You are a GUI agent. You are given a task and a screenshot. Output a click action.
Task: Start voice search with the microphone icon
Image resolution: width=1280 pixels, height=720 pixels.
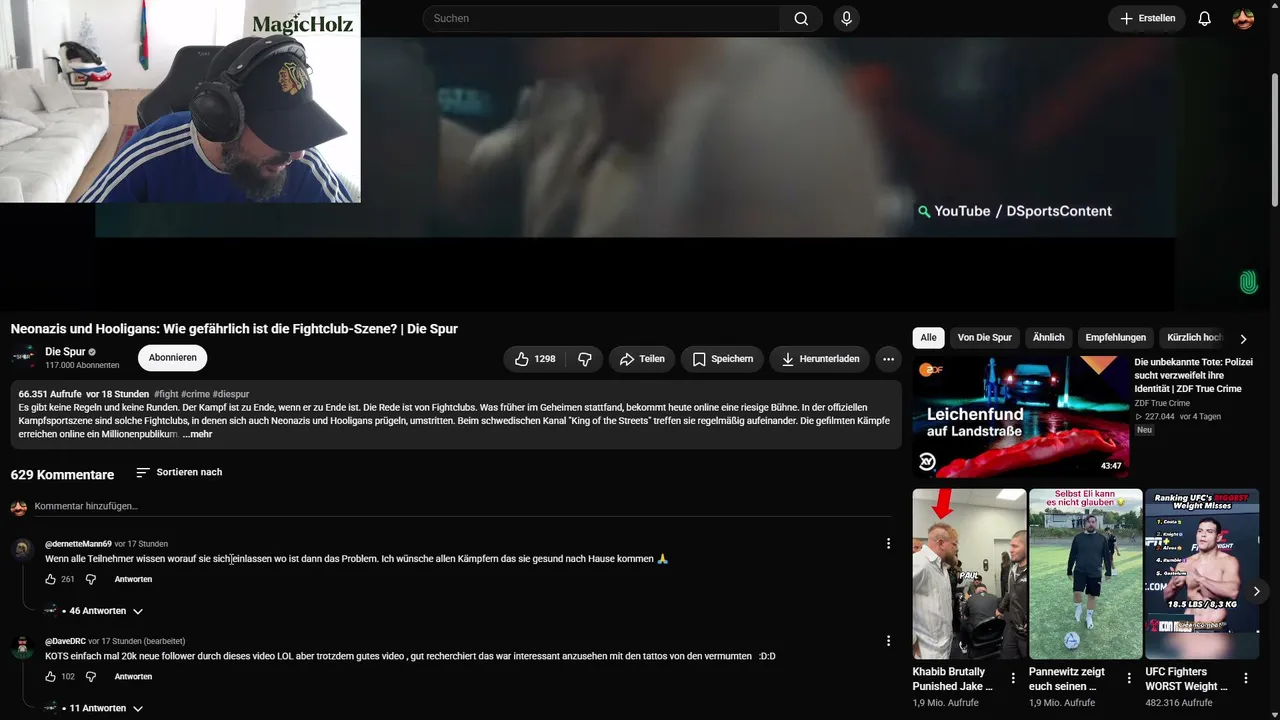(x=846, y=18)
